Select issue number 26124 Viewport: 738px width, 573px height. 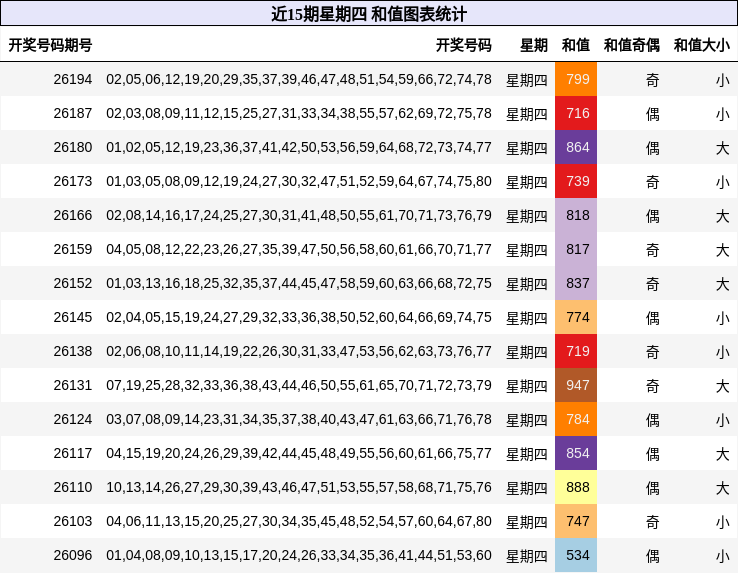72,419
